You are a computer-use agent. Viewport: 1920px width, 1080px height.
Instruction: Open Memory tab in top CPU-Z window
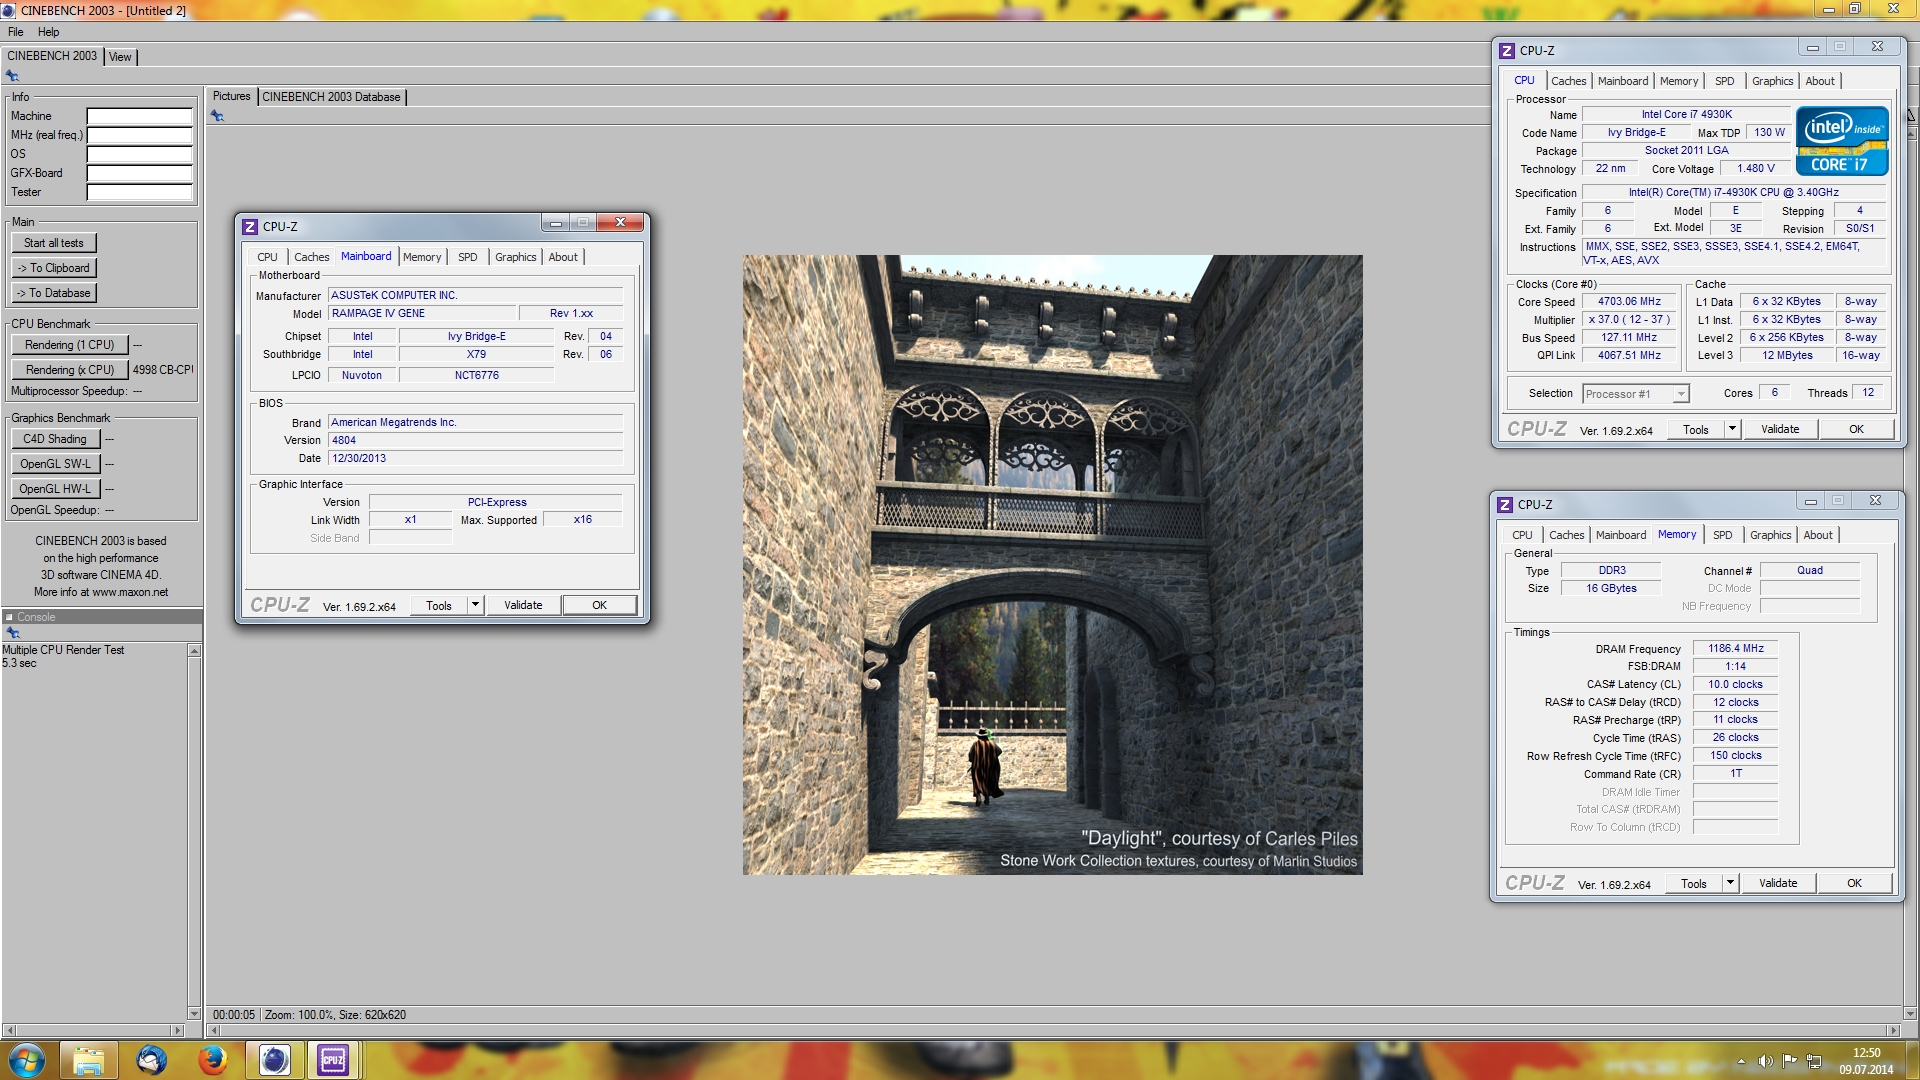1678,81
